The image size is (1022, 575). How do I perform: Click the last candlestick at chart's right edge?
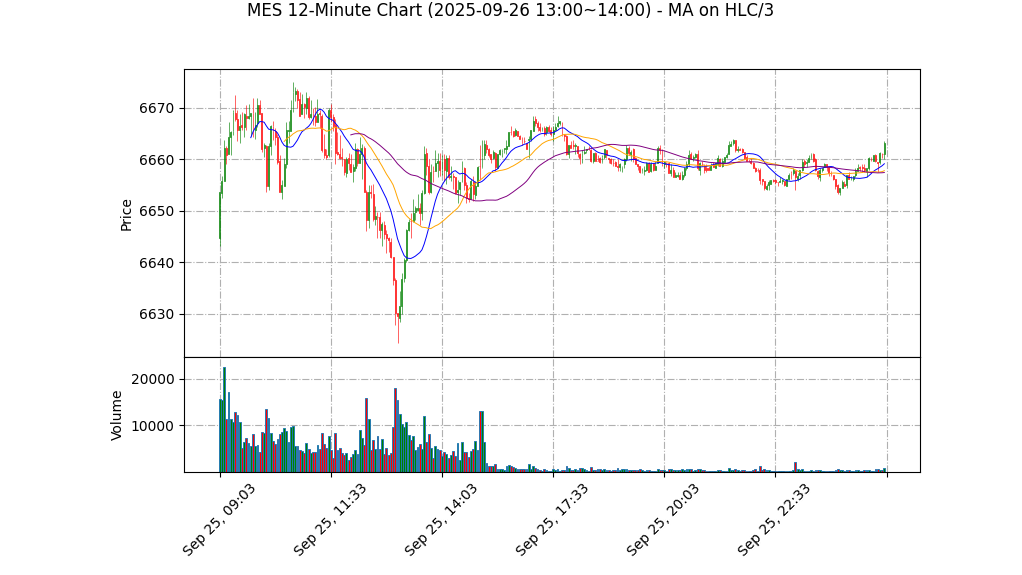click(x=884, y=149)
